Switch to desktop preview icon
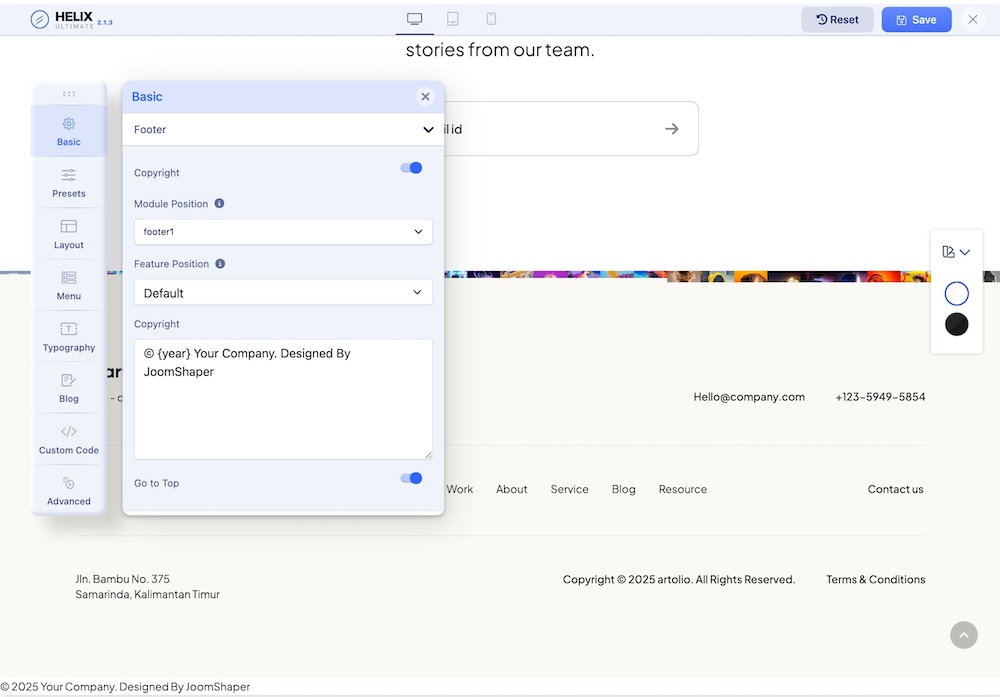 click(x=415, y=19)
